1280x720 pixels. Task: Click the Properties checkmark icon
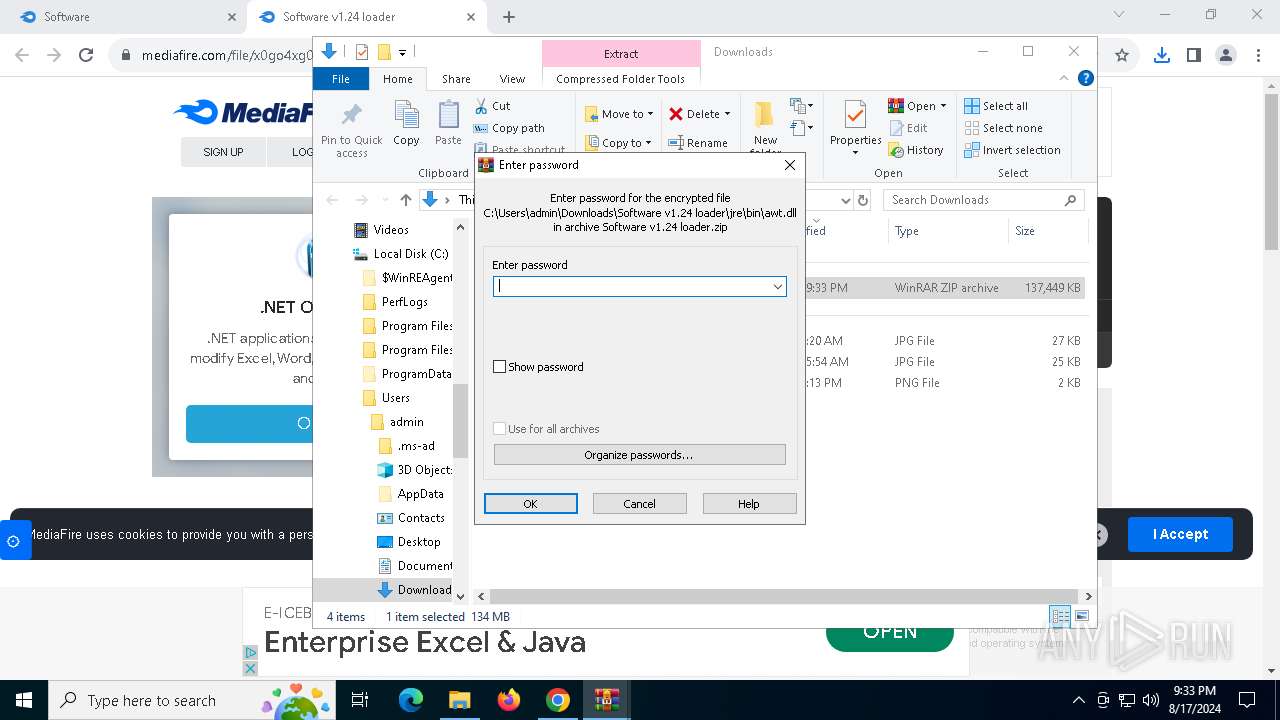[855, 115]
